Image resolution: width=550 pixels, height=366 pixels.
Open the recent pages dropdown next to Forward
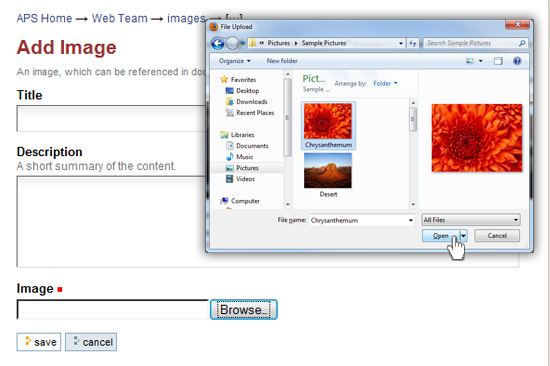242,44
